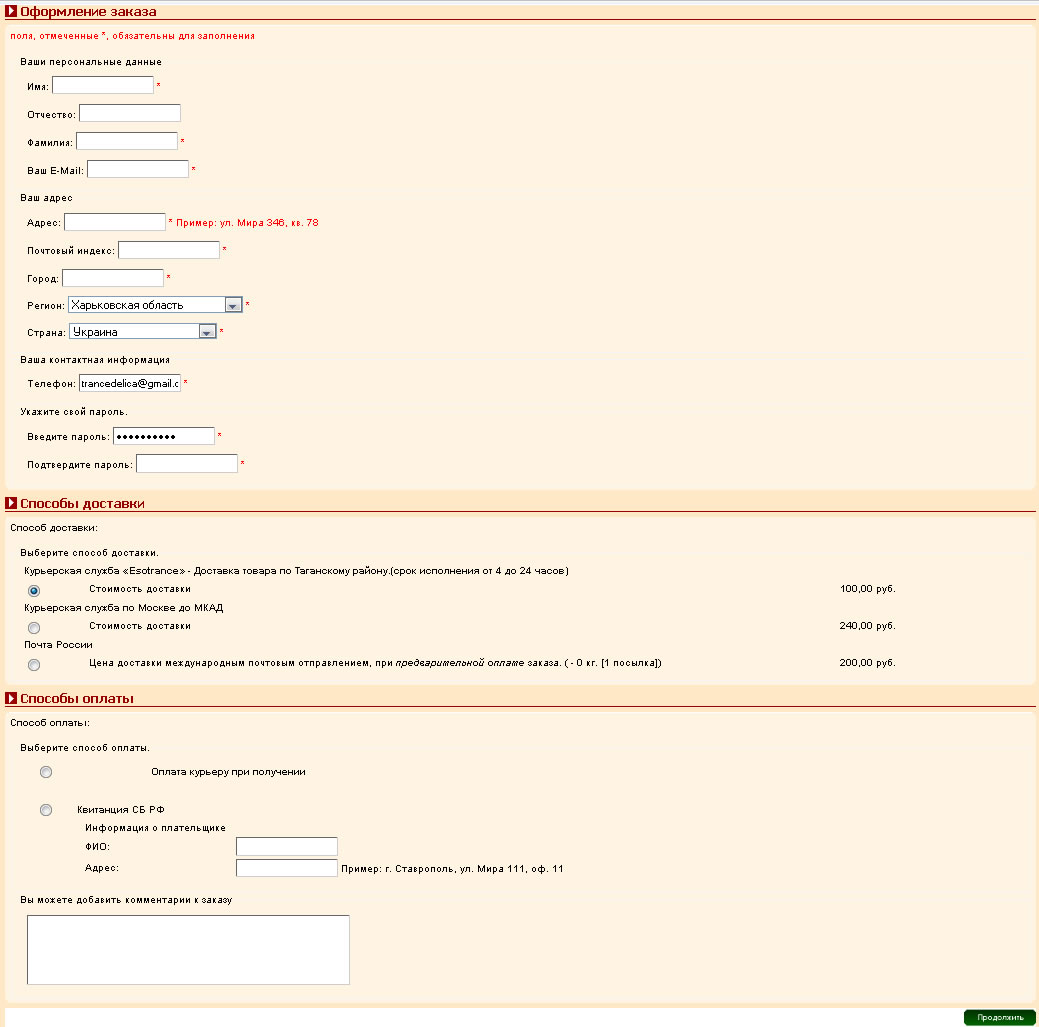The width and height of the screenshot is (1039, 1027).
Task: Open the Регион dropdown showing Харьковская область
Action: (x=155, y=305)
